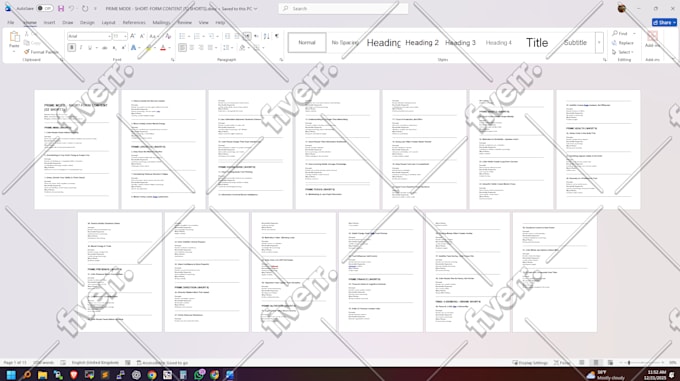This screenshot has height=381, width=680.
Task: Click Find in Editing group
Action: (x=620, y=33)
